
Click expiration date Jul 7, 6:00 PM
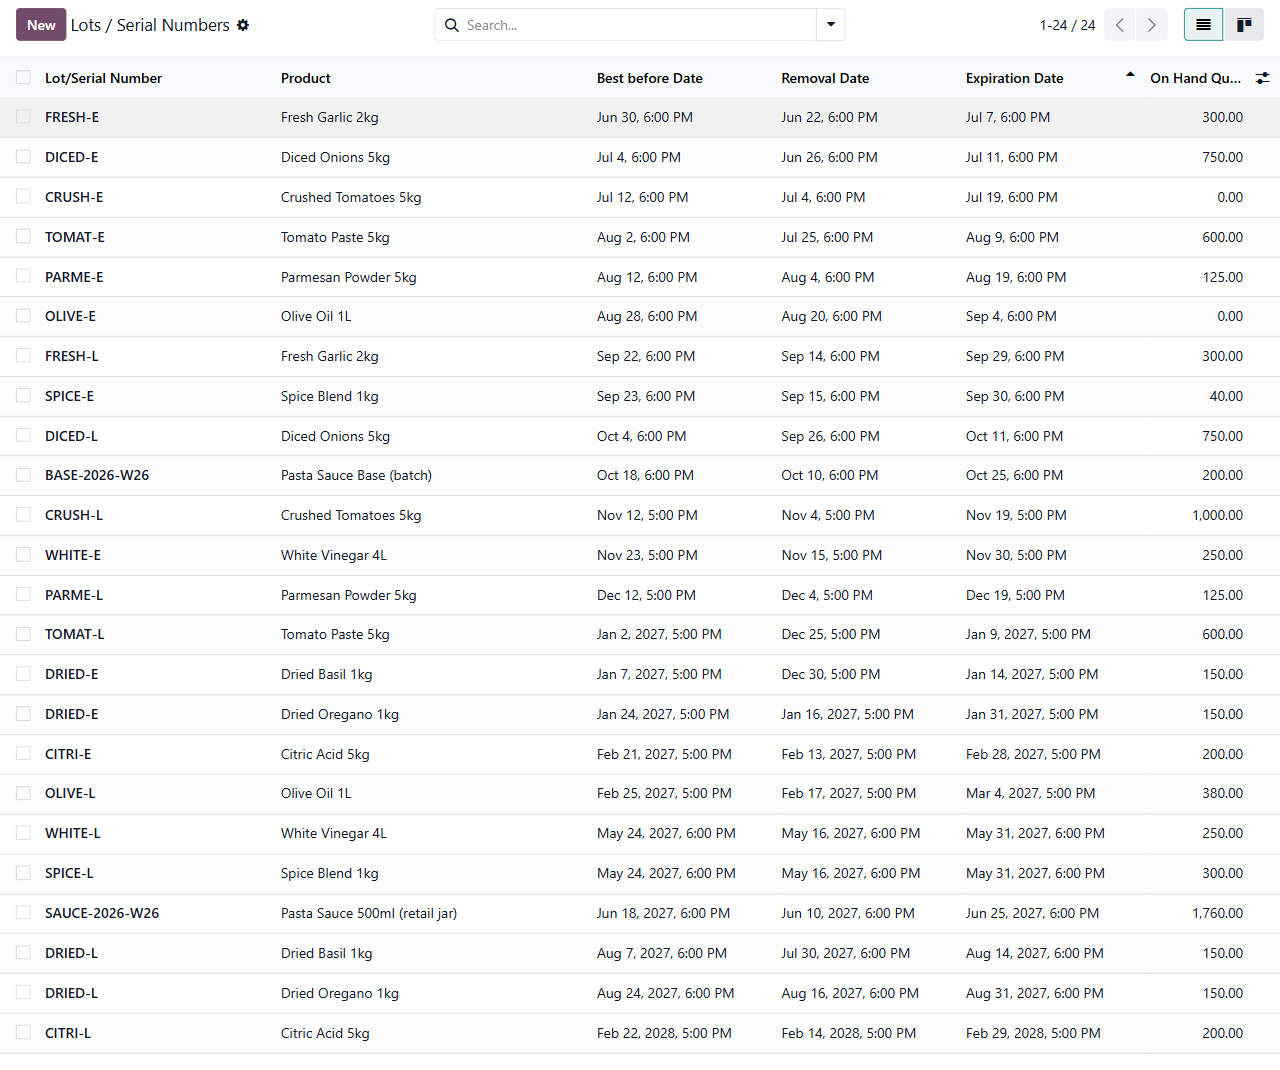1008,117
